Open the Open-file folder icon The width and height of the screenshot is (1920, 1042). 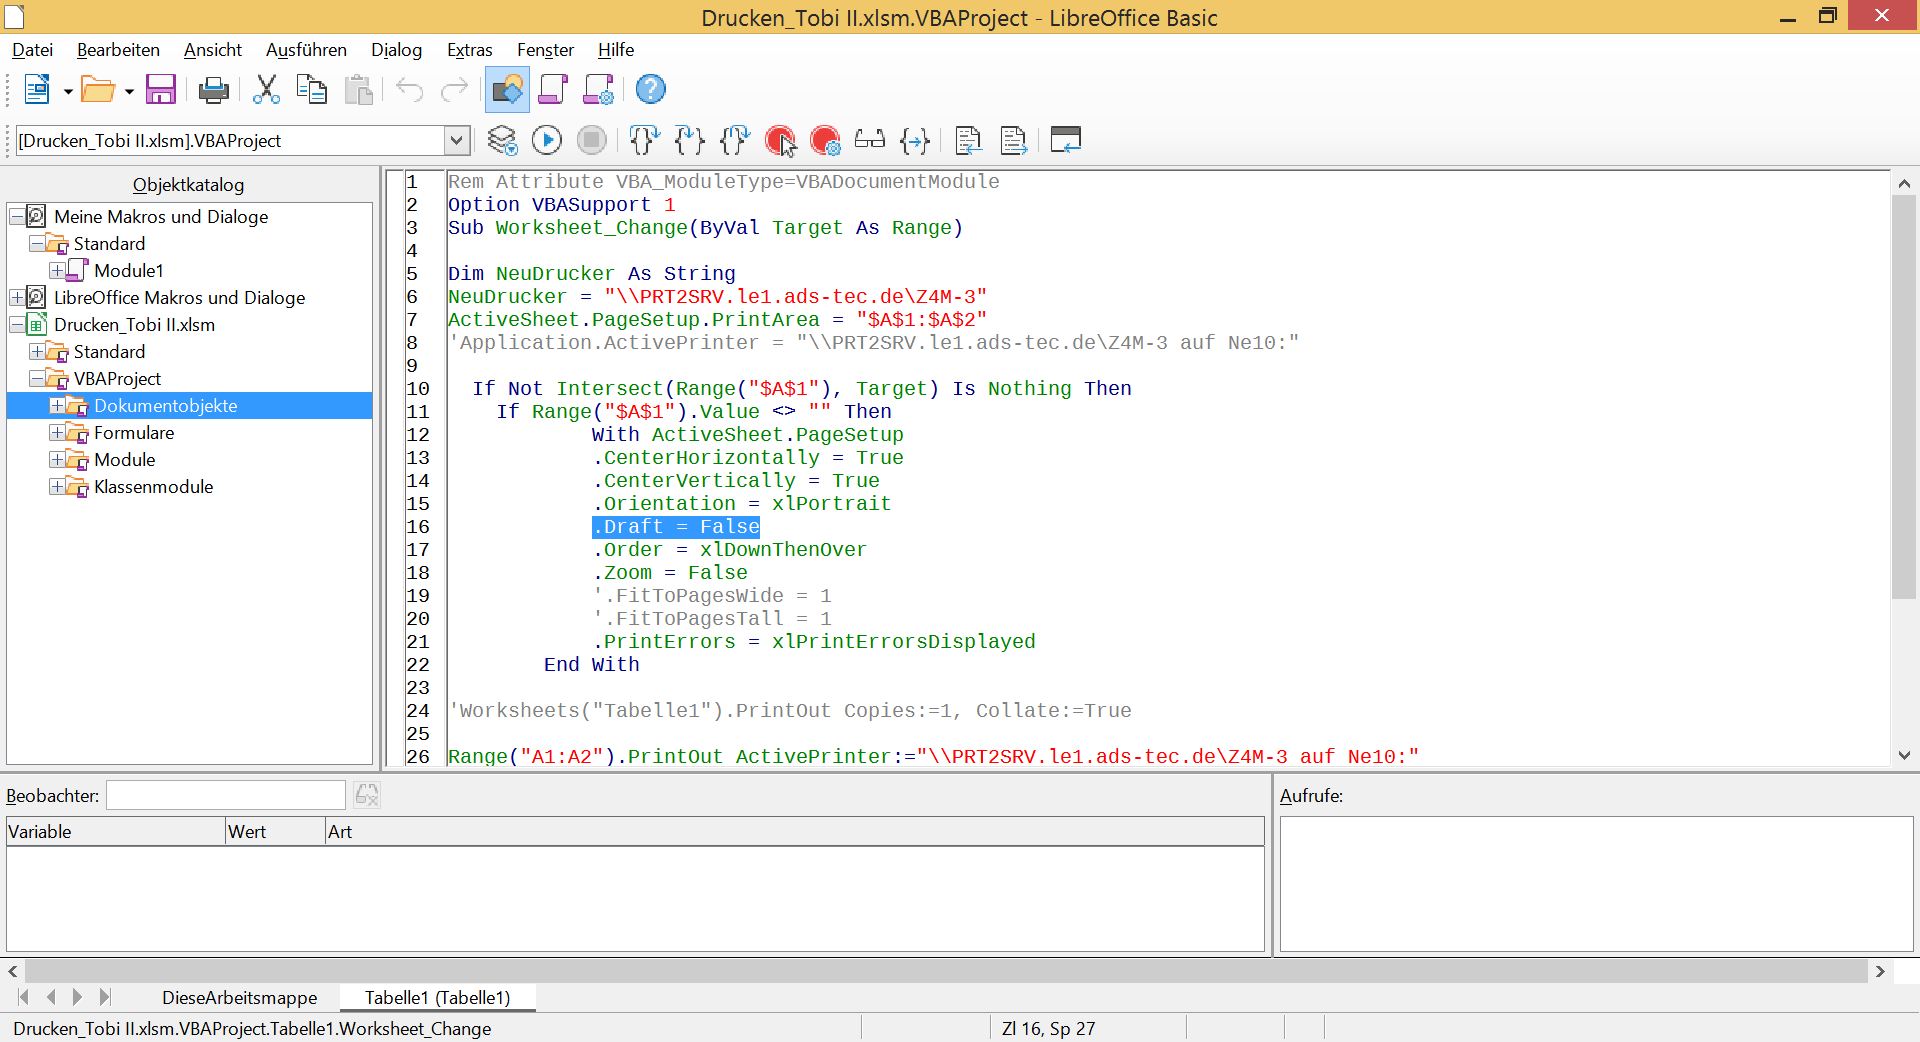(97, 90)
